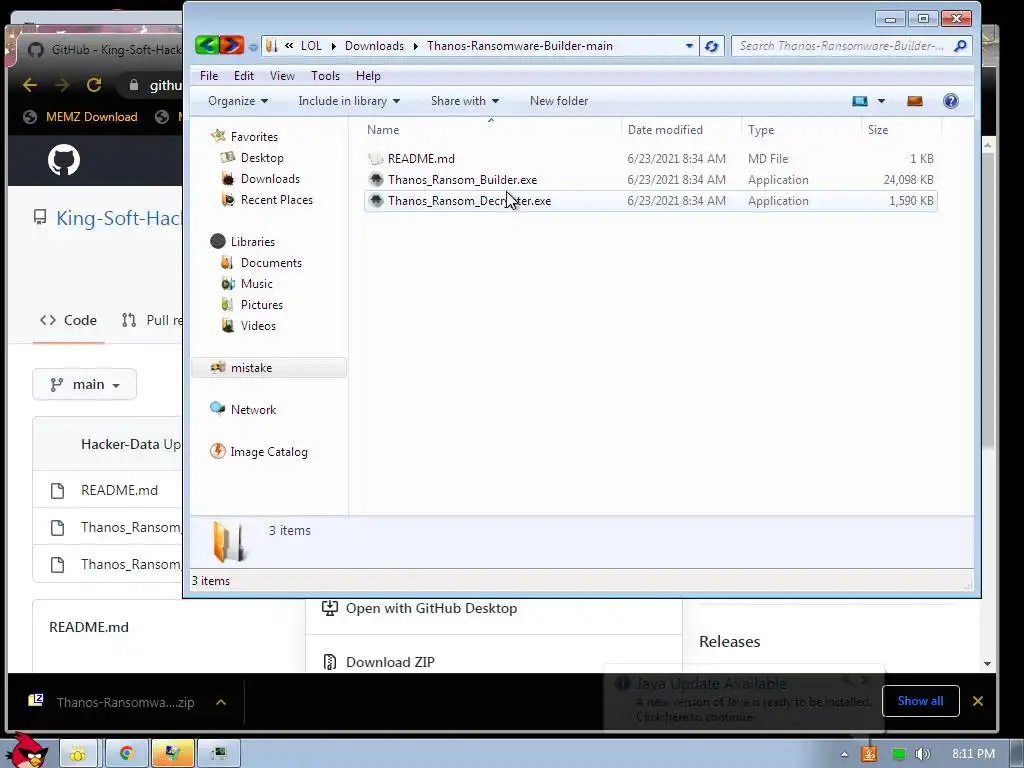Image resolution: width=1024 pixels, height=768 pixels.
Task: Select Music library
Action: pos(257,283)
